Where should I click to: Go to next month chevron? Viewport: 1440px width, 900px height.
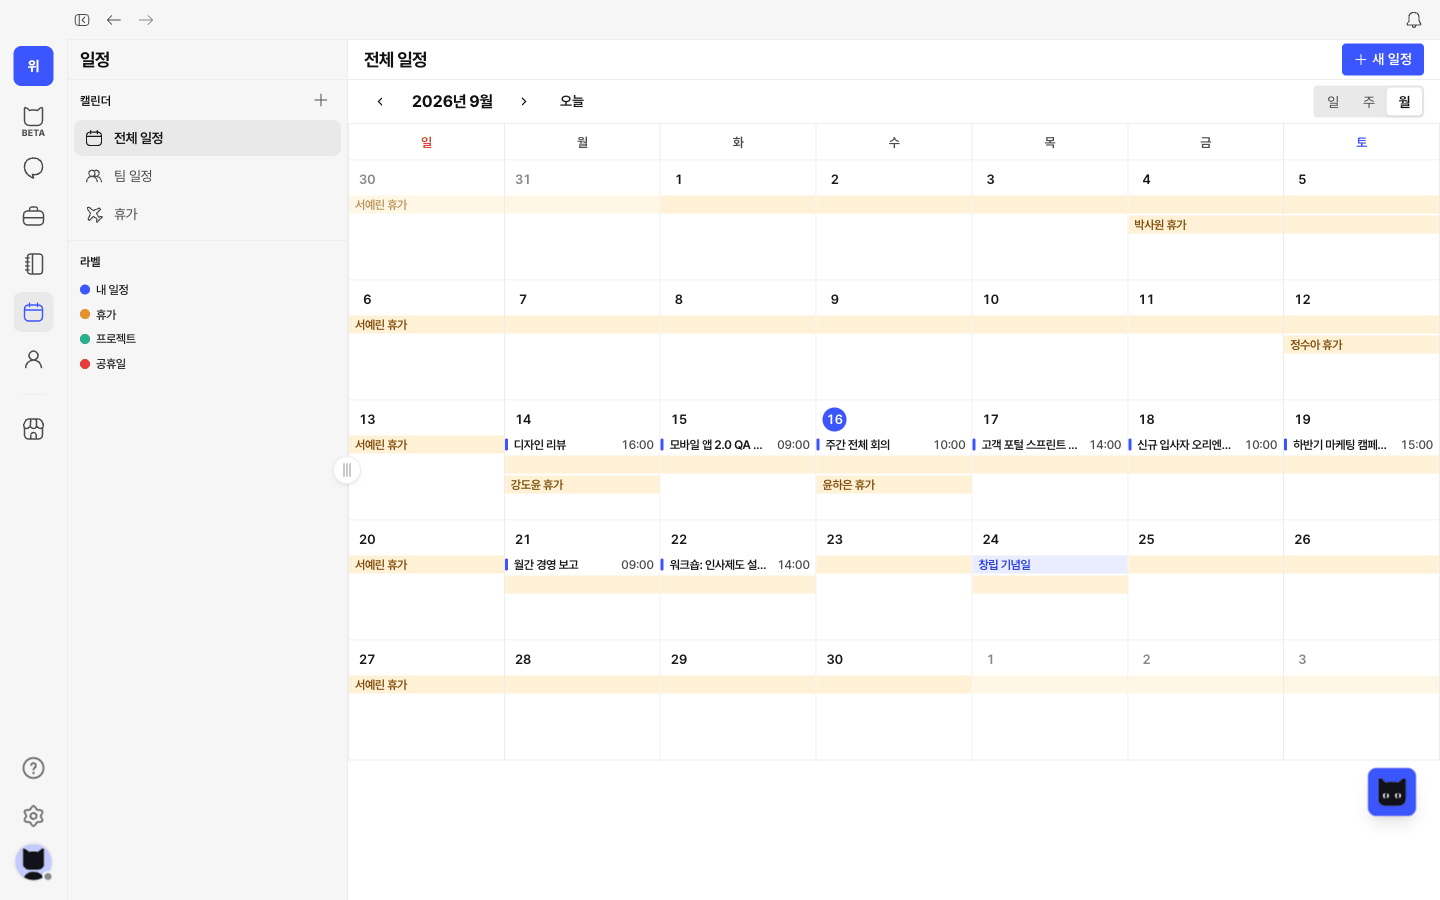(523, 101)
